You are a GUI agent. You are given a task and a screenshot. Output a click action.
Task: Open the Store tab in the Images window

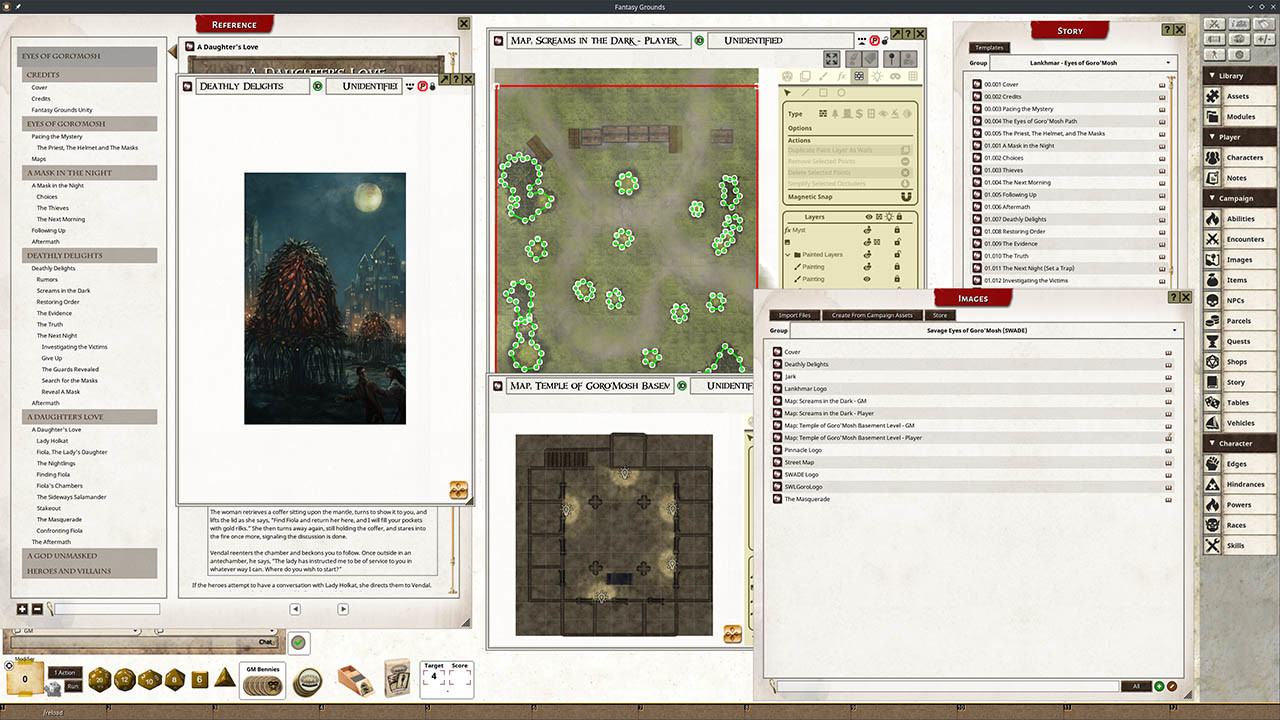coord(939,314)
